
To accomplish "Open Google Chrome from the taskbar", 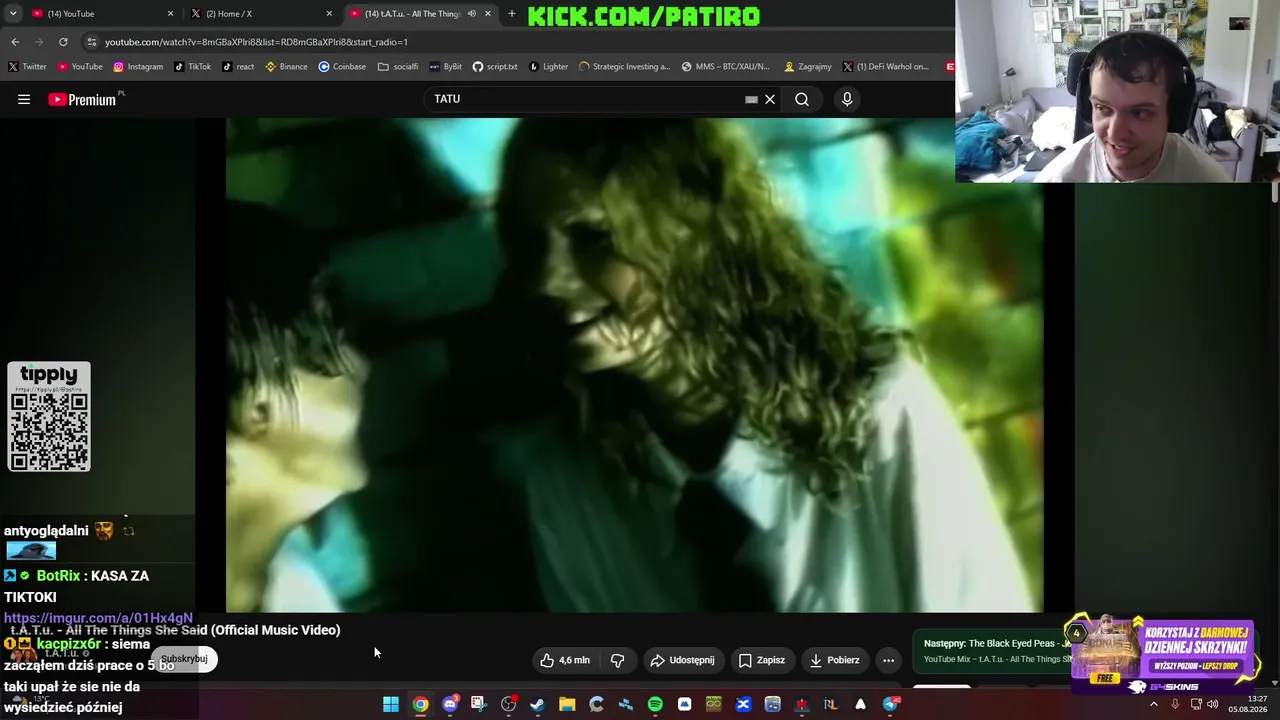I will pyautogui.click(x=421, y=704).
